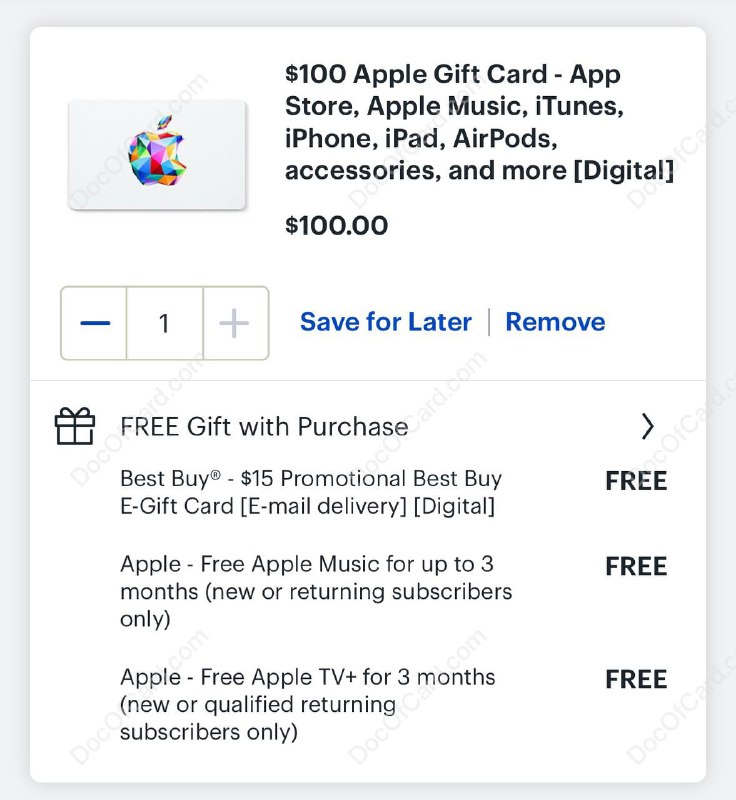
Task: Click the Apple logo on the gift card image
Action: point(156,155)
